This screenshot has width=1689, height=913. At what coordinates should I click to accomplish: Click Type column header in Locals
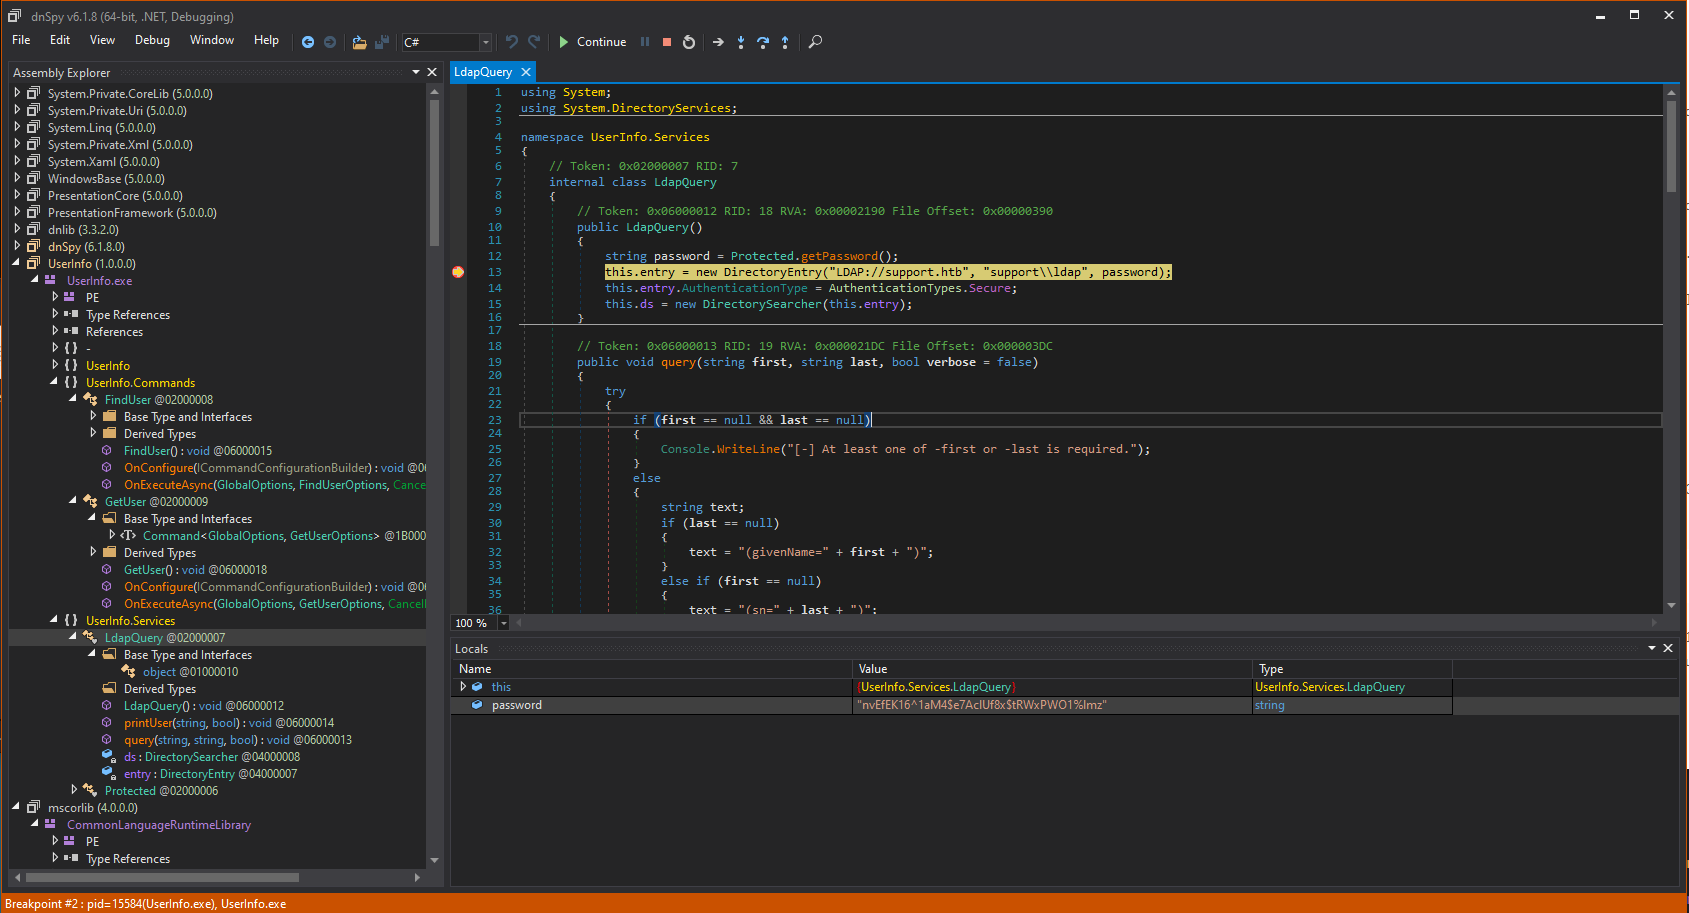pyautogui.click(x=1352, y=669)
